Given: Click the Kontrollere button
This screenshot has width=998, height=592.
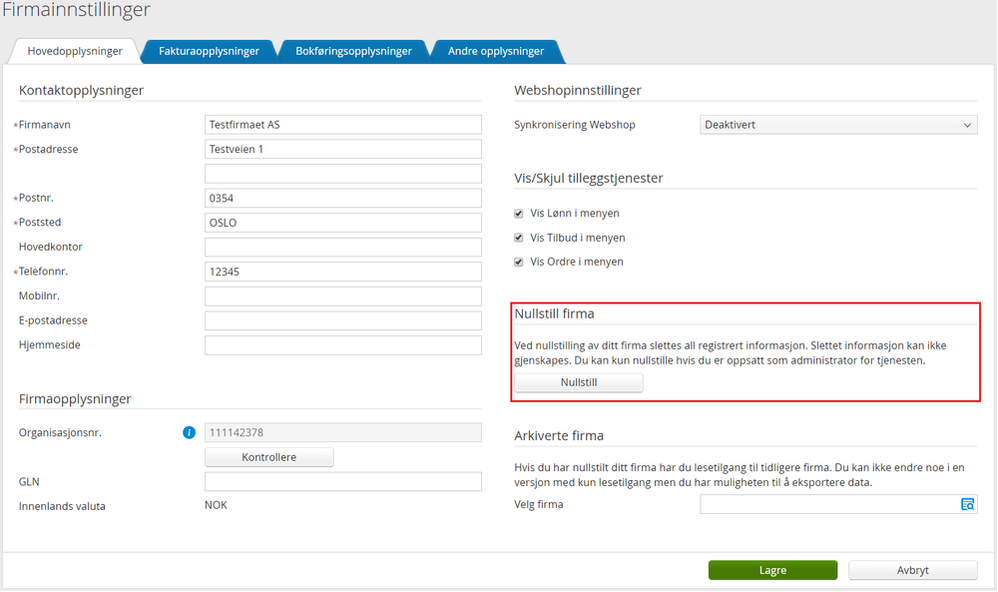Looking at the screenshot, I should (269, 457).
